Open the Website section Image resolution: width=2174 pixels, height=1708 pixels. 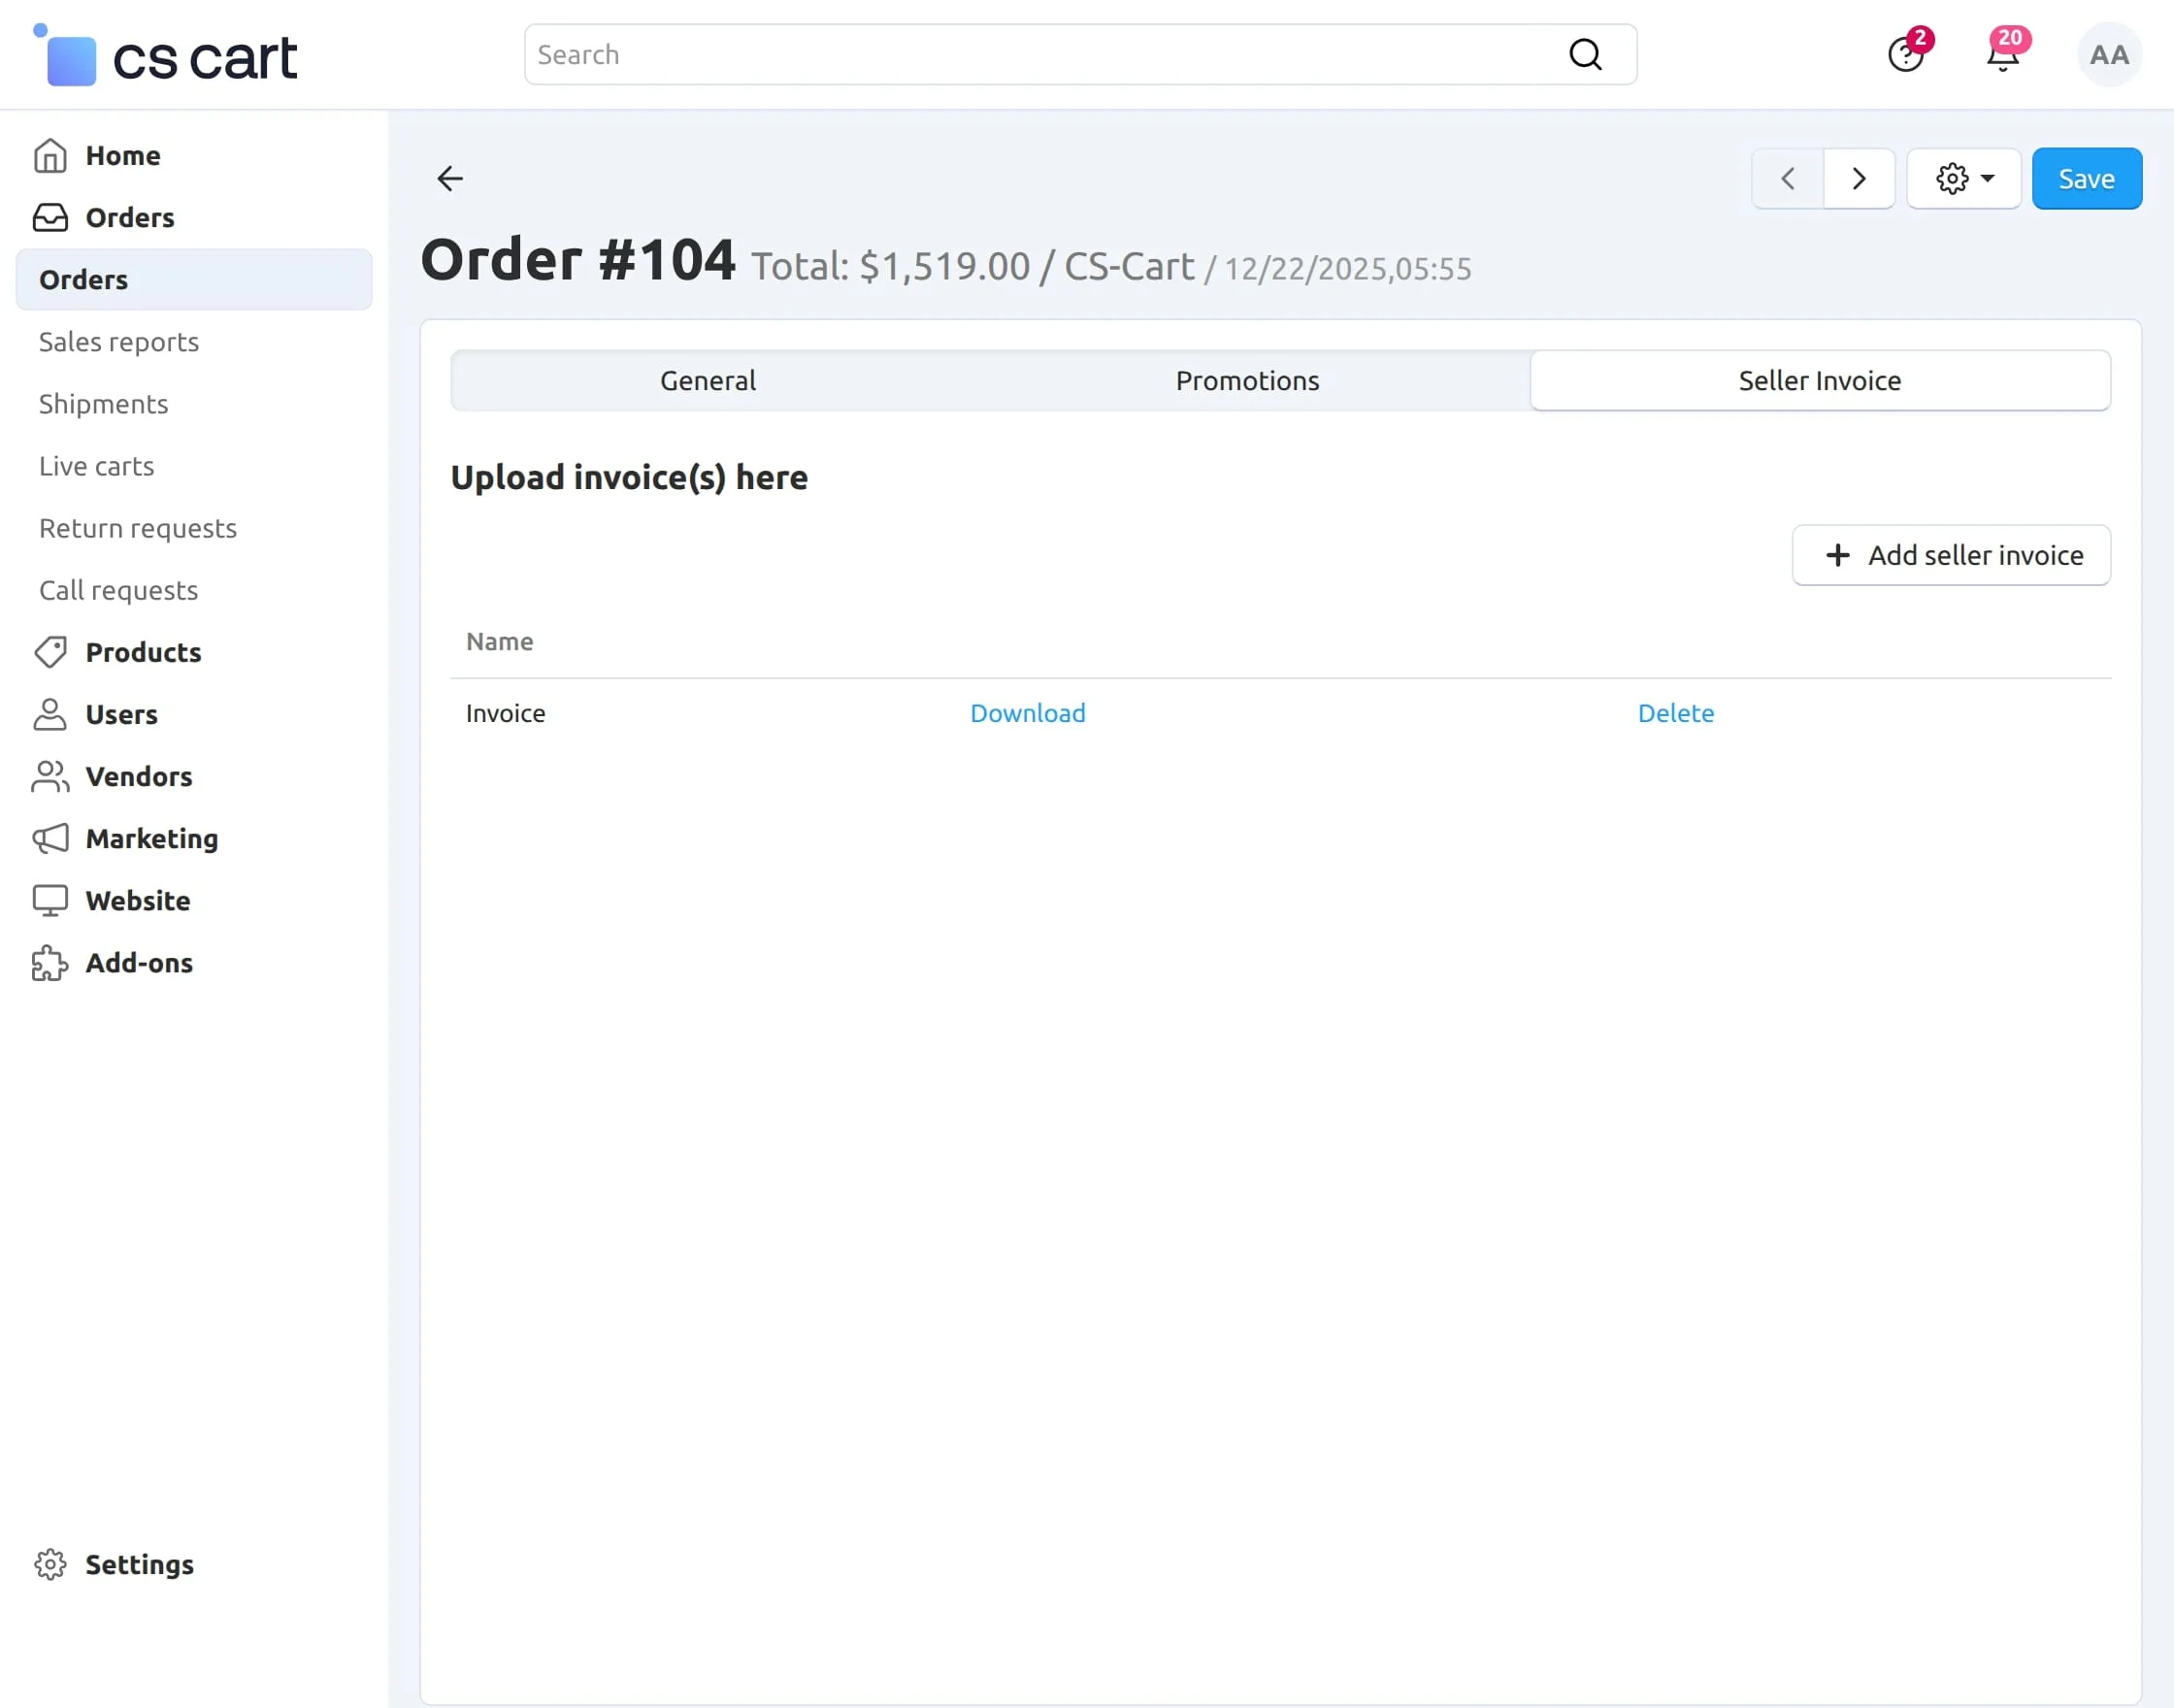[138, 900]
